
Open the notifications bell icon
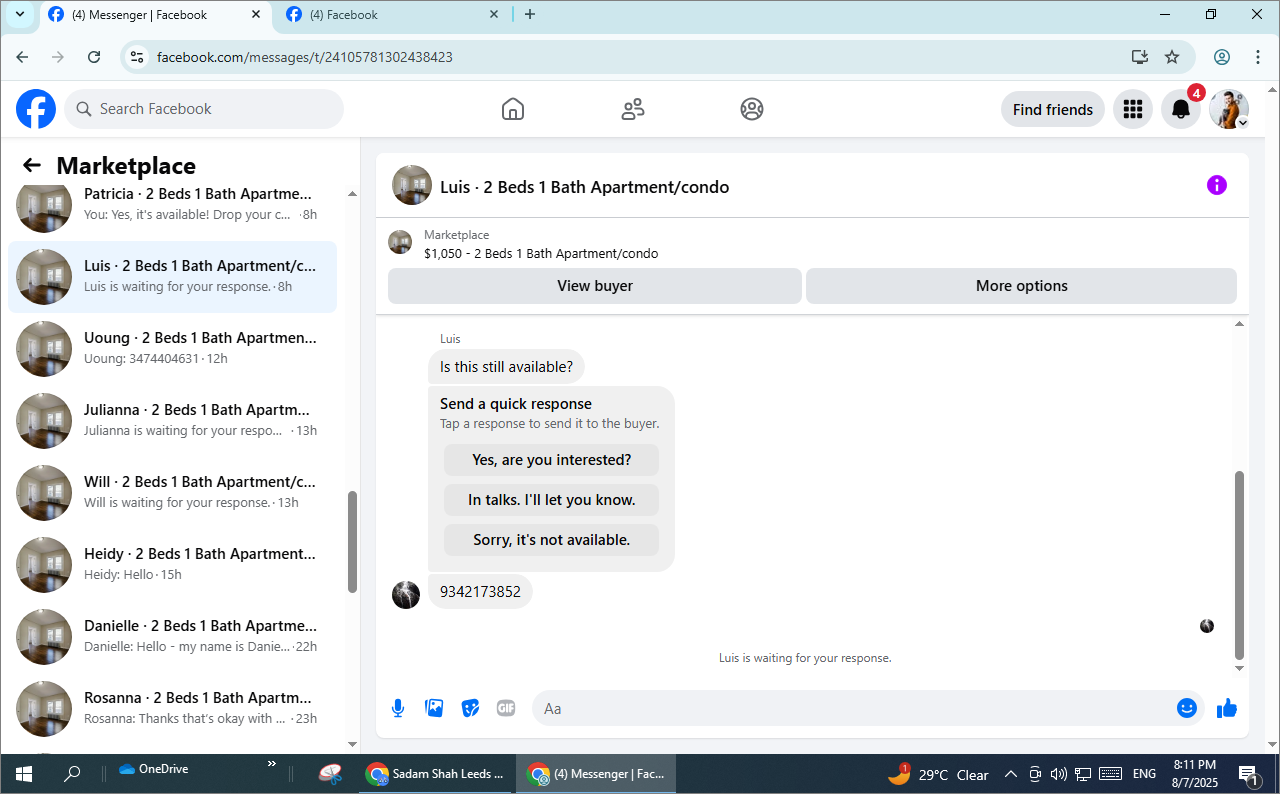coord(1181,109)
